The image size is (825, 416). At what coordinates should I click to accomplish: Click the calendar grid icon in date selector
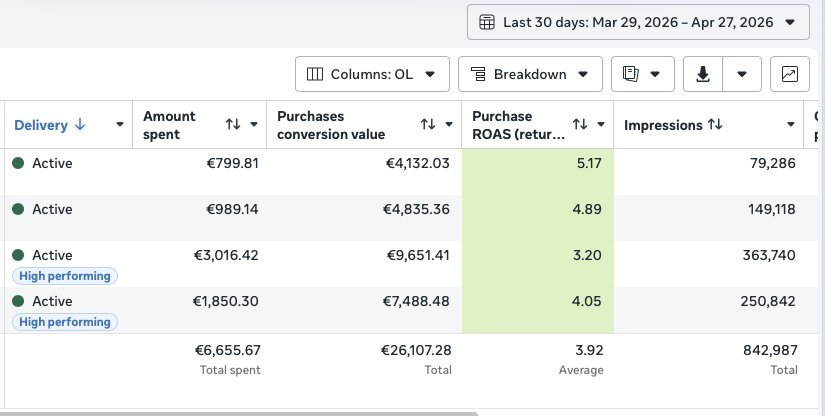click(x=487, y=22)
